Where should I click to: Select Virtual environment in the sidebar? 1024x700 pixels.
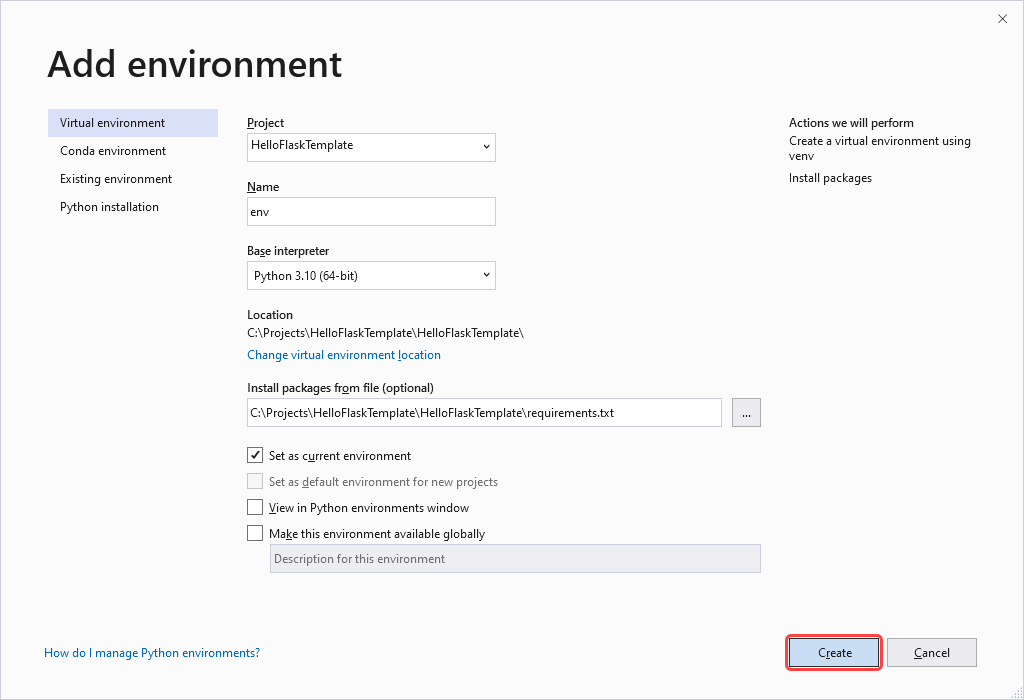pos(110,122)
